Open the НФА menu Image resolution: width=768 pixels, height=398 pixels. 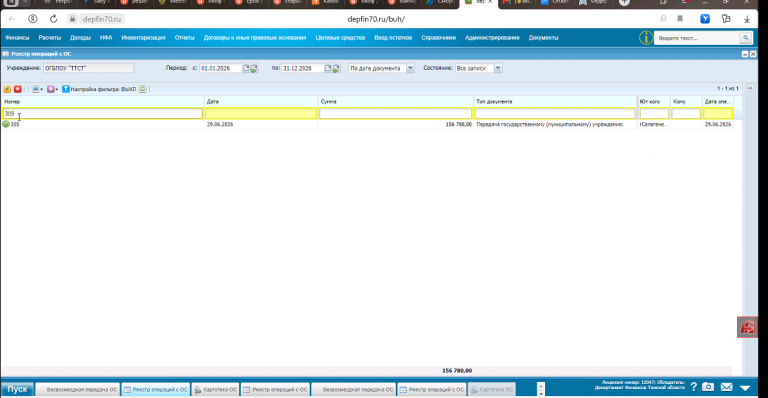coord(106,38)
